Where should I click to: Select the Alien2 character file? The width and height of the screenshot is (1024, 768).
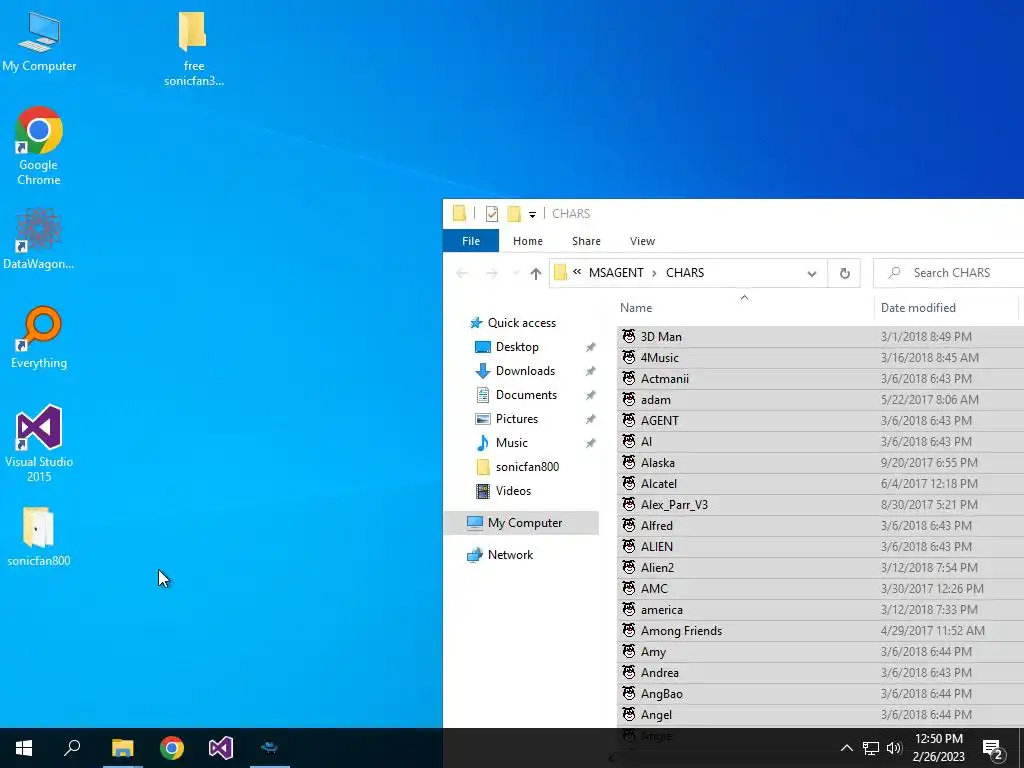point(820,568)
